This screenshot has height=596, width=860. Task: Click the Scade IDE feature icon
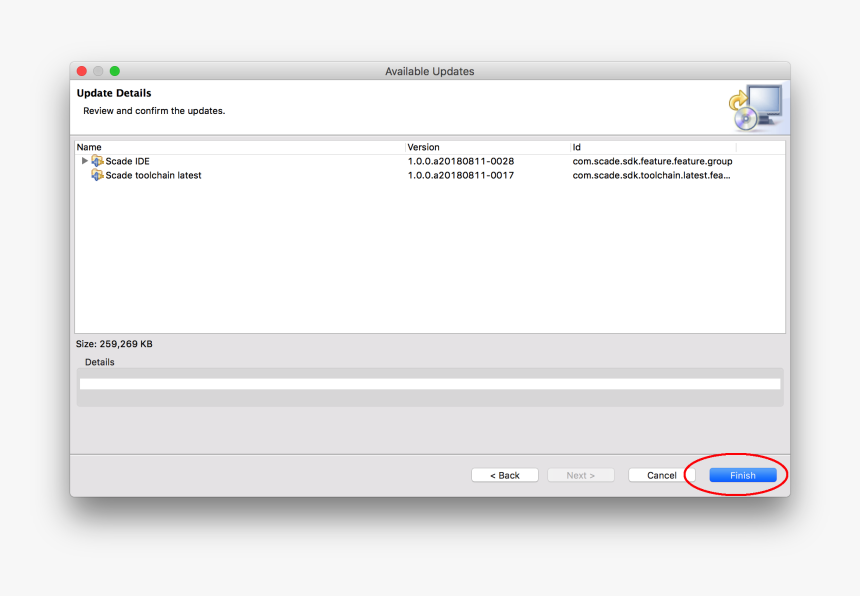click(97, 161)
